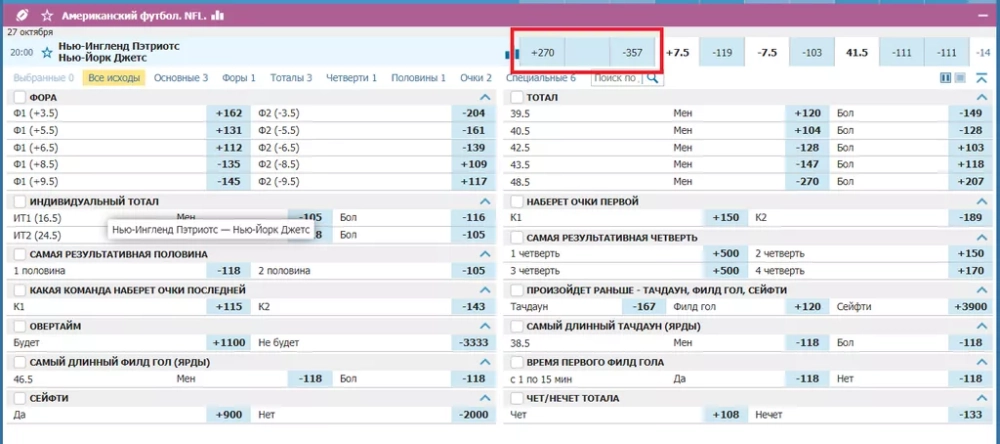Star the Patriots vs Jets match
Viewport: 1000px width, 444px height.
47,51
